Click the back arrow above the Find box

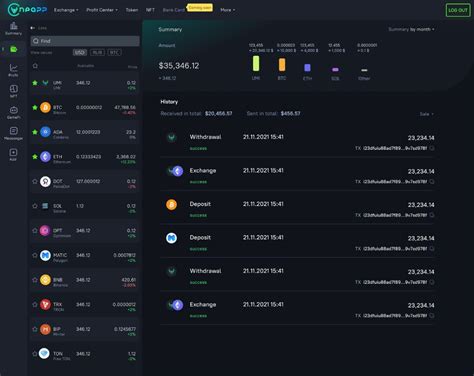coord(32,28)
